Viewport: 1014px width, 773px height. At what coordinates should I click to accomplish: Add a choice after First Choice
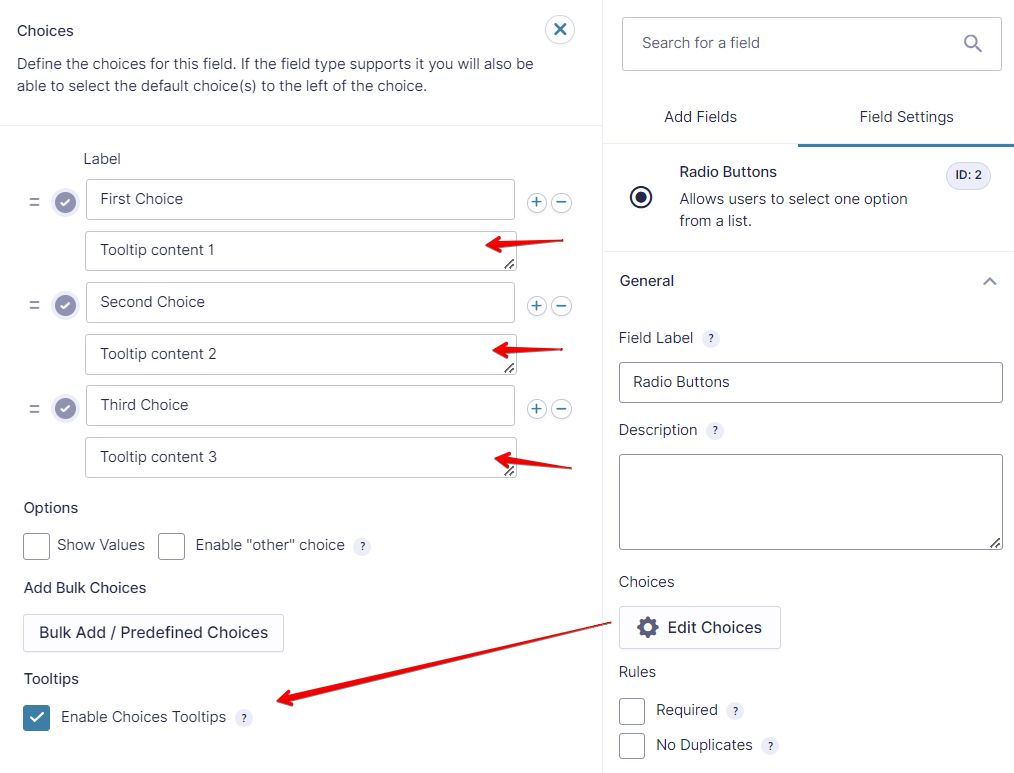[x=537, y=203]
